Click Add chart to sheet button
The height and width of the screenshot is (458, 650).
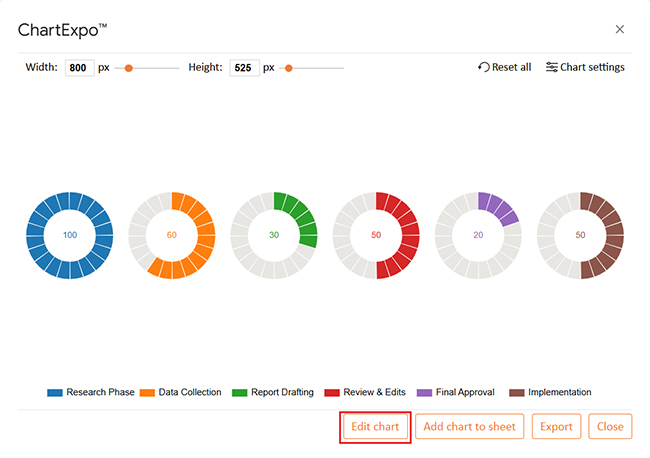pos(470,426)
